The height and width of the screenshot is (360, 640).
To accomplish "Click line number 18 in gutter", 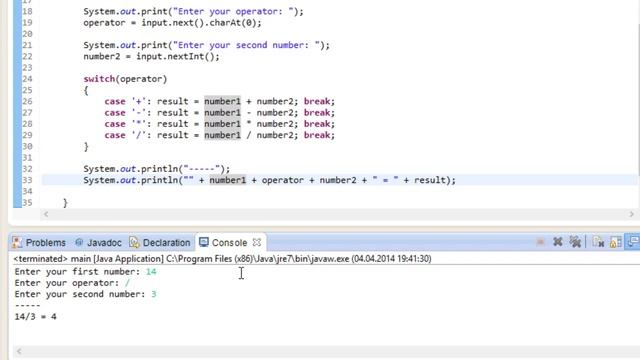I will tap(27, 11).
